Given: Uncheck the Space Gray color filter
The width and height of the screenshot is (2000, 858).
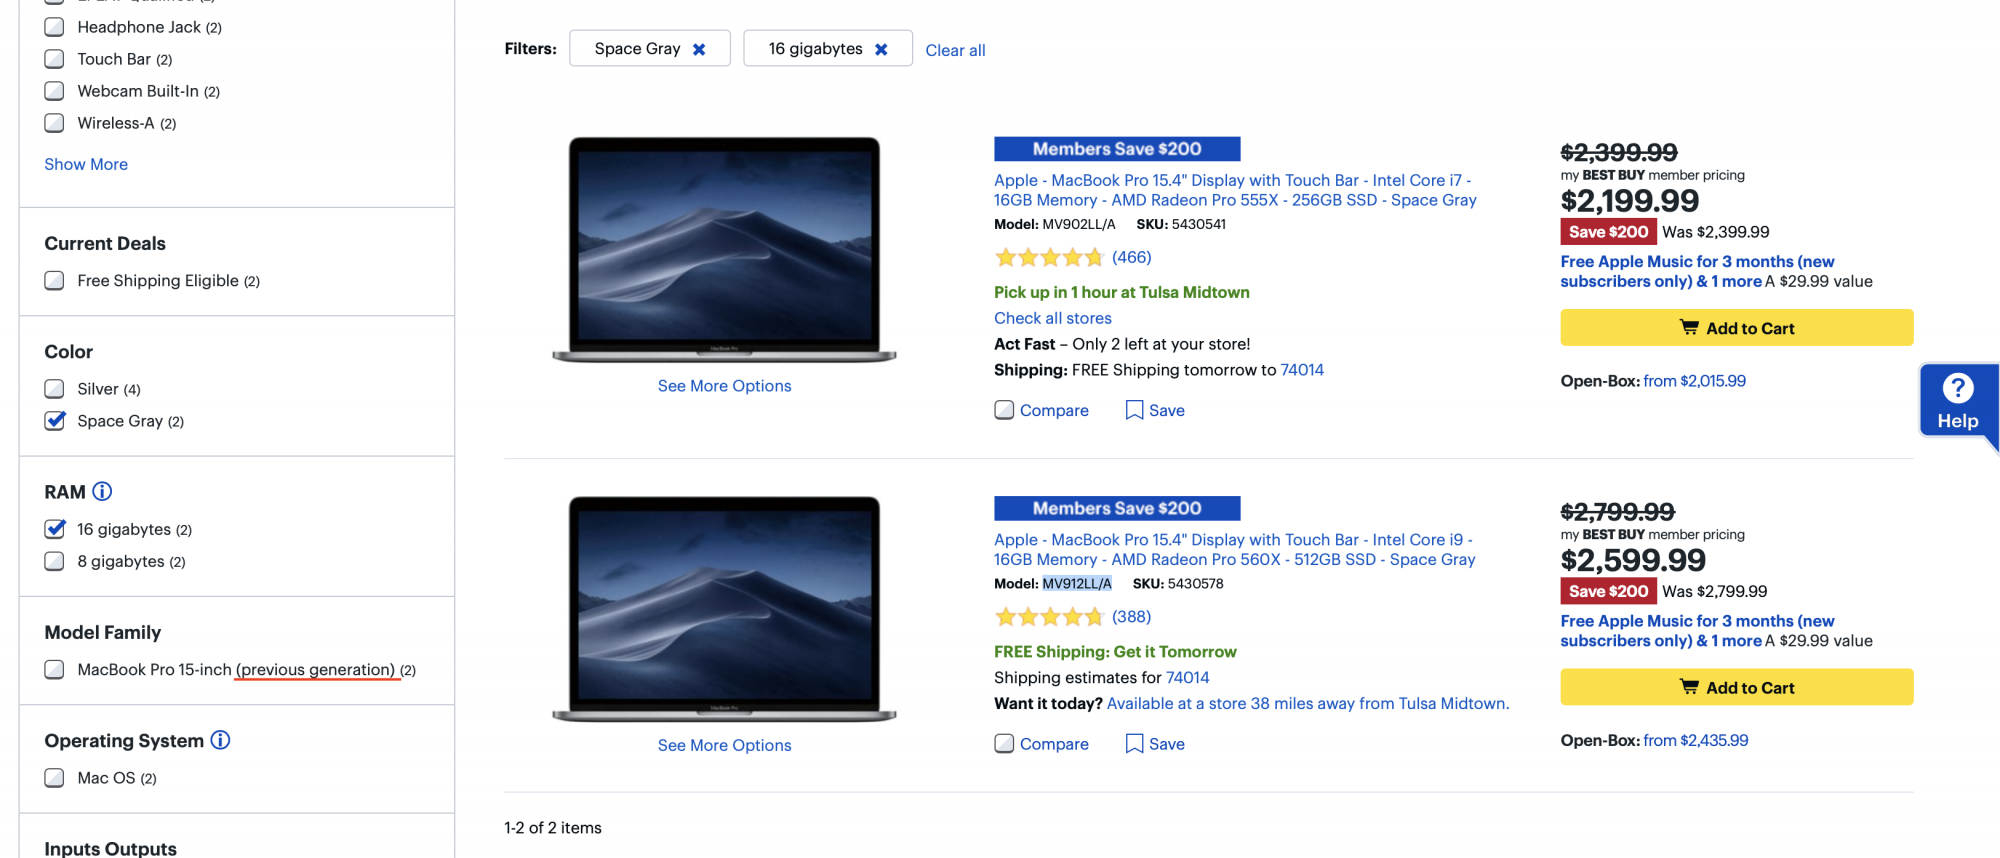Looking at the screenshot, I should pyautogui.click(x=55, y=421).
